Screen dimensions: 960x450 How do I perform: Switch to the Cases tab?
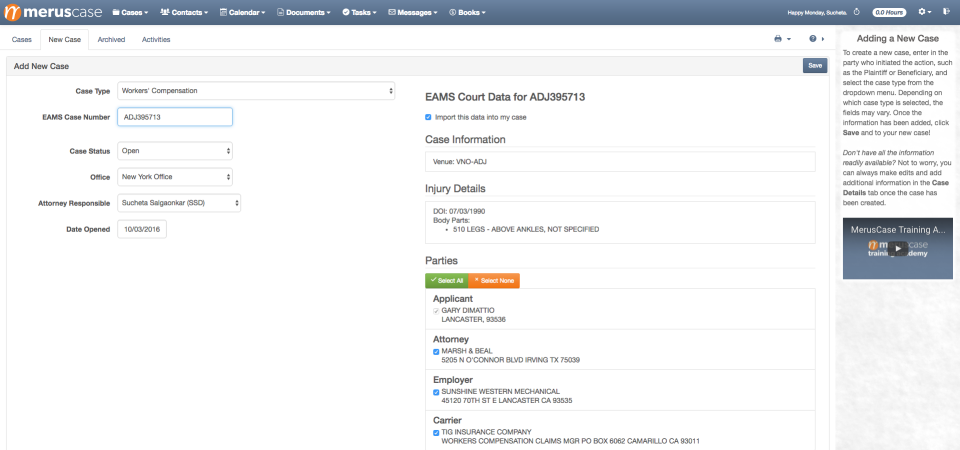(22, 39)
